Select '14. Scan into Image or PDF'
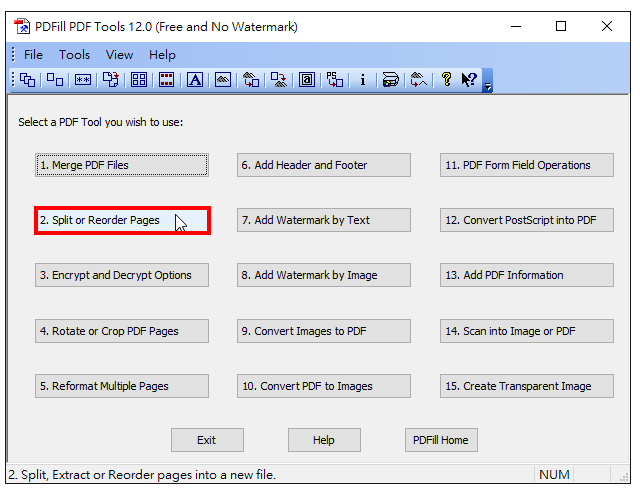This screenshot has height=491, width=640. coord(527,331)
